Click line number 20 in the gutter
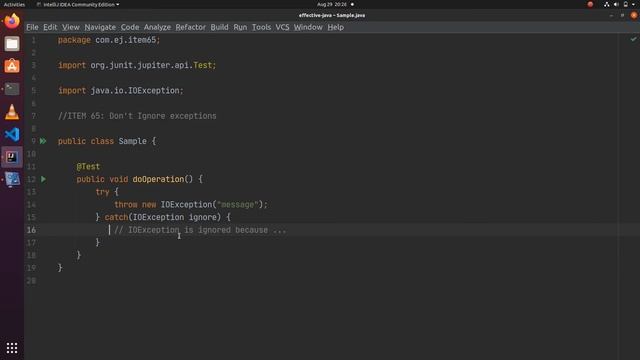Viewport: 640px width, 360px height. 31,281
